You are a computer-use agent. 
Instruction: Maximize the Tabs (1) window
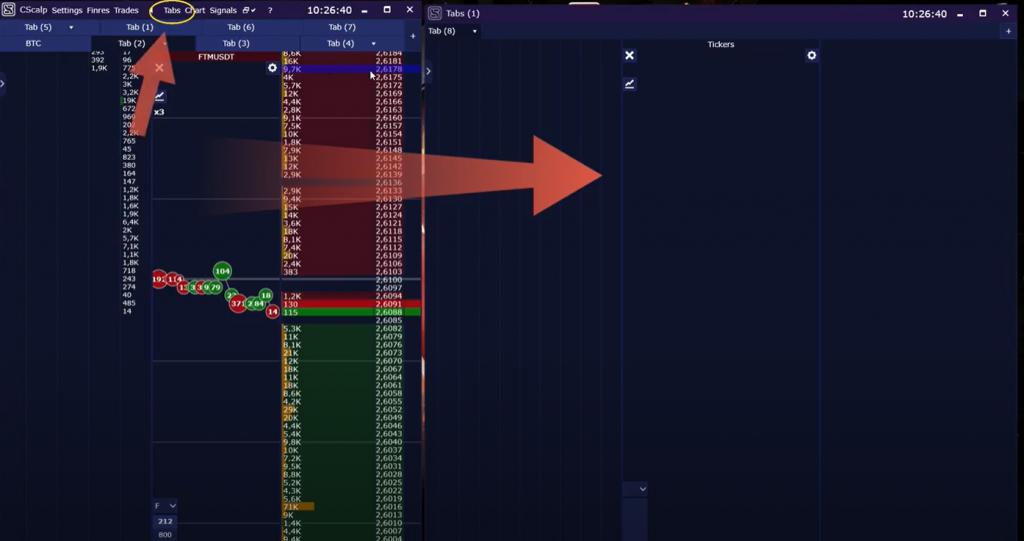(x=982, y=13)
